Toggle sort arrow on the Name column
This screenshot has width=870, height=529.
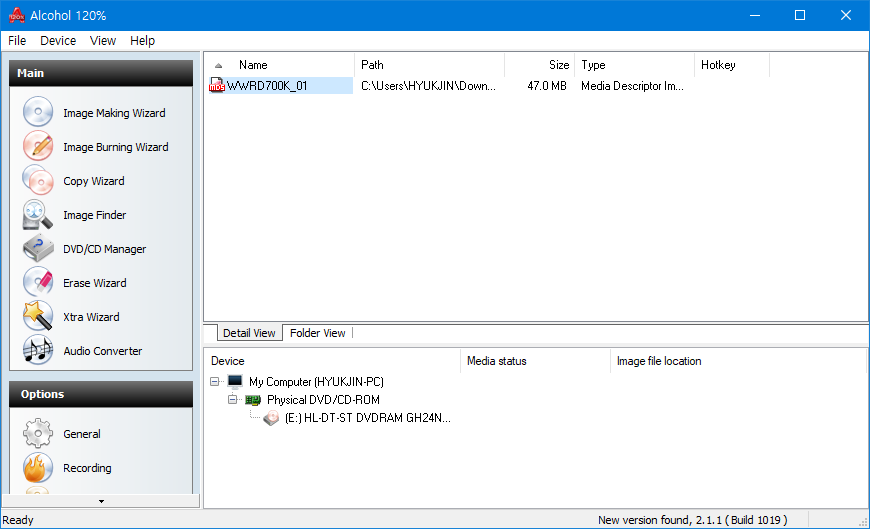coord(219,66)
